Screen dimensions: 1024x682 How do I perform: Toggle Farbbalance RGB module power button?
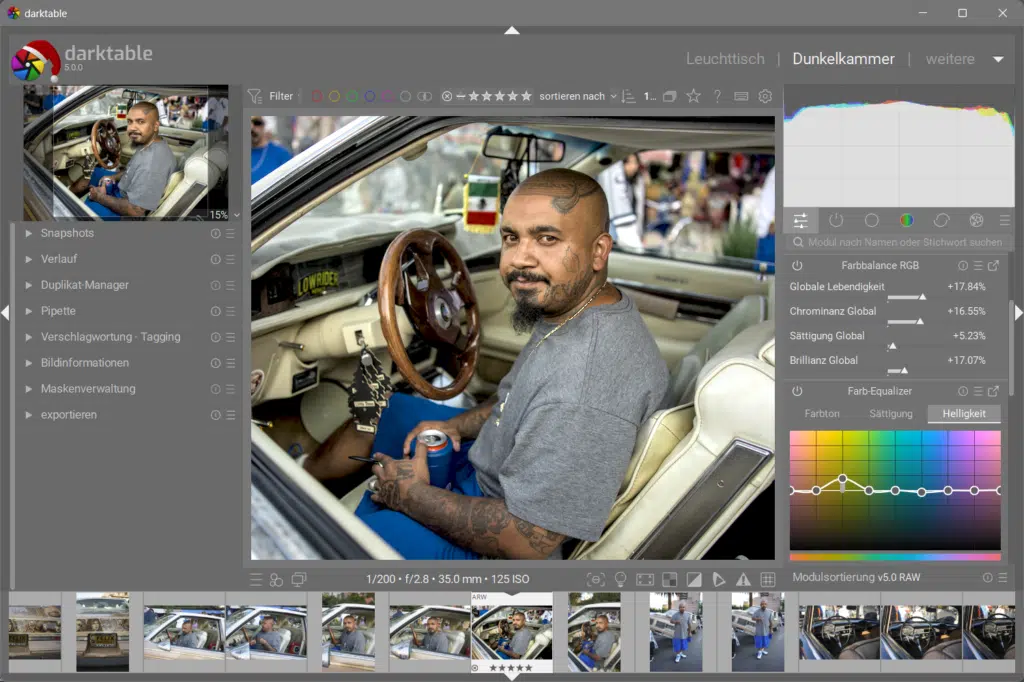797,266
